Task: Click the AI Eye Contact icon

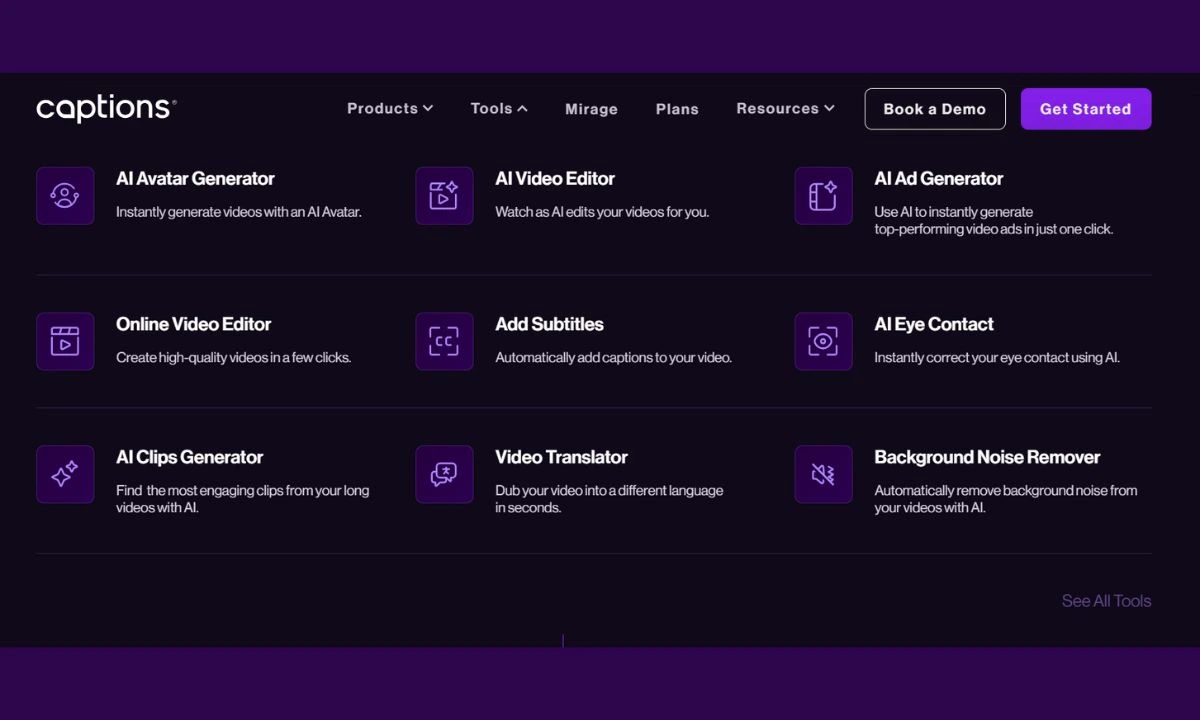Action: (823, 341)
